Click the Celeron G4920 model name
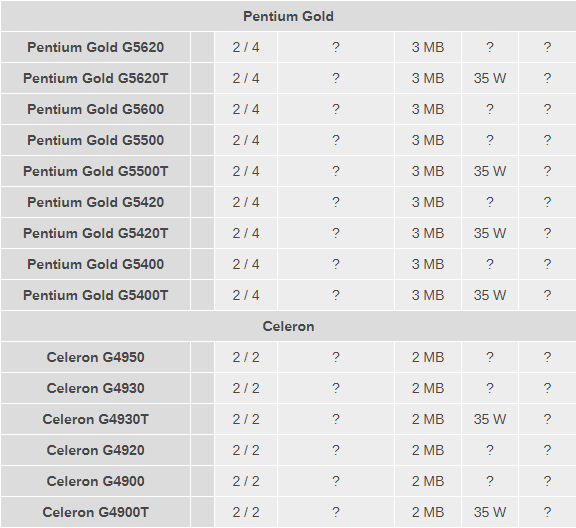 [x=96, y=450]
